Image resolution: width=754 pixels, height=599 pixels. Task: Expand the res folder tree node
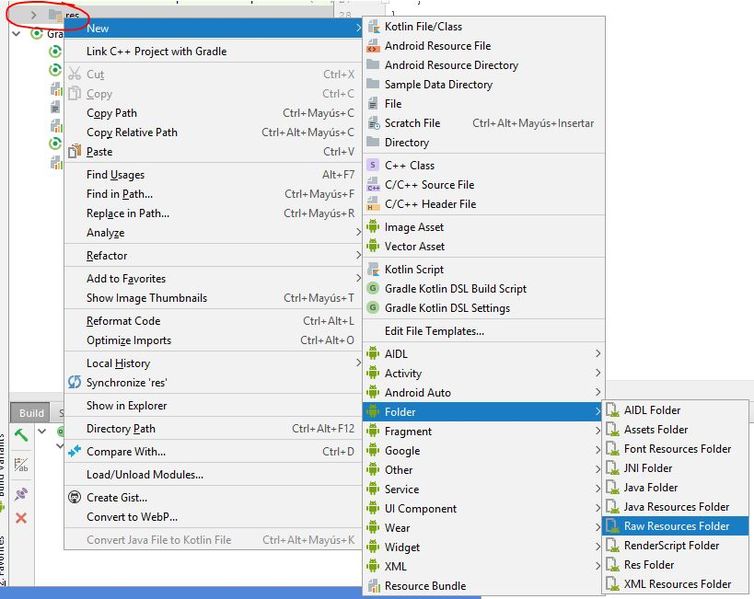33,15
